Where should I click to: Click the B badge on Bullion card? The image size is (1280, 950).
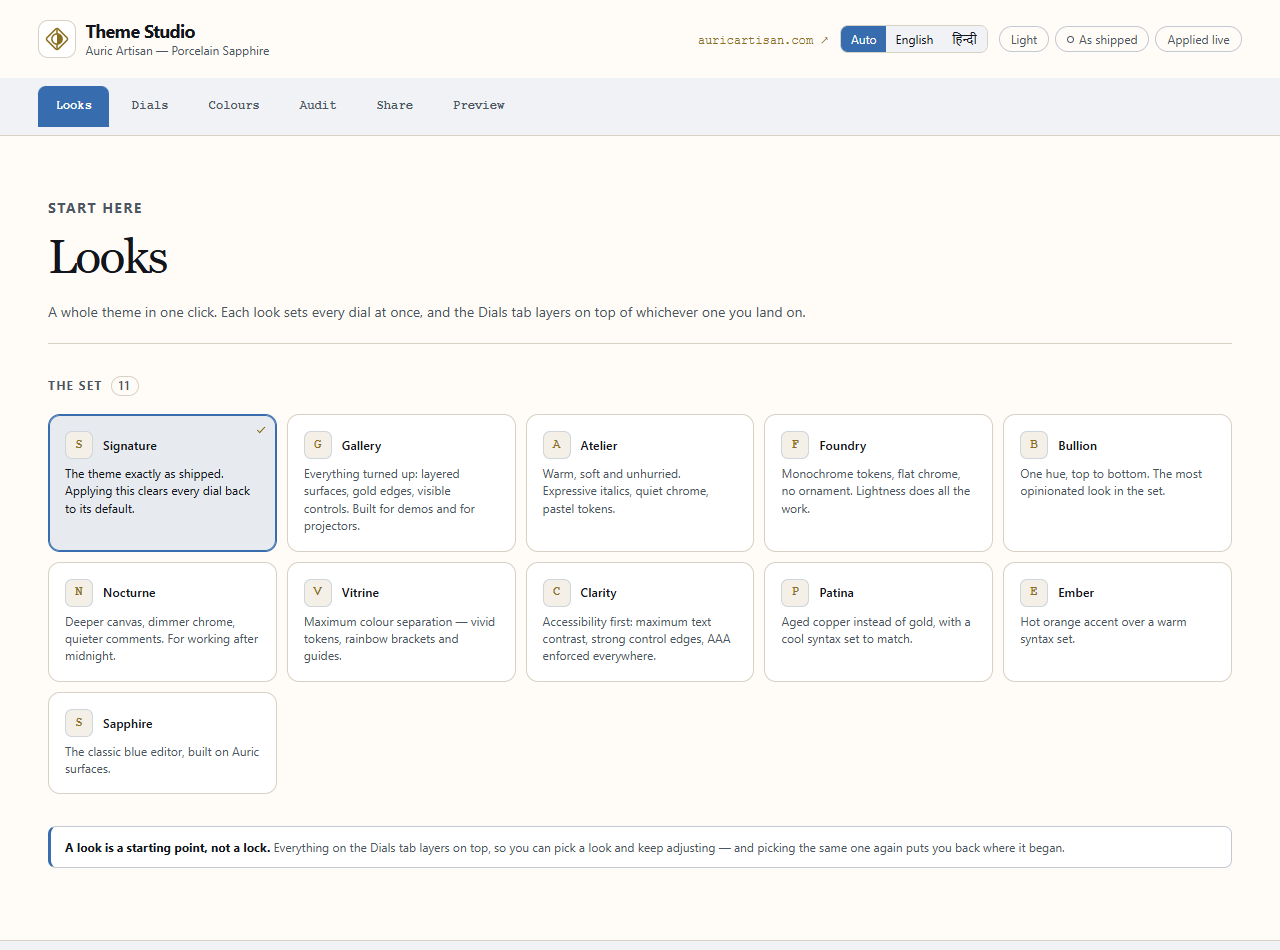(x=1034, y=445)
